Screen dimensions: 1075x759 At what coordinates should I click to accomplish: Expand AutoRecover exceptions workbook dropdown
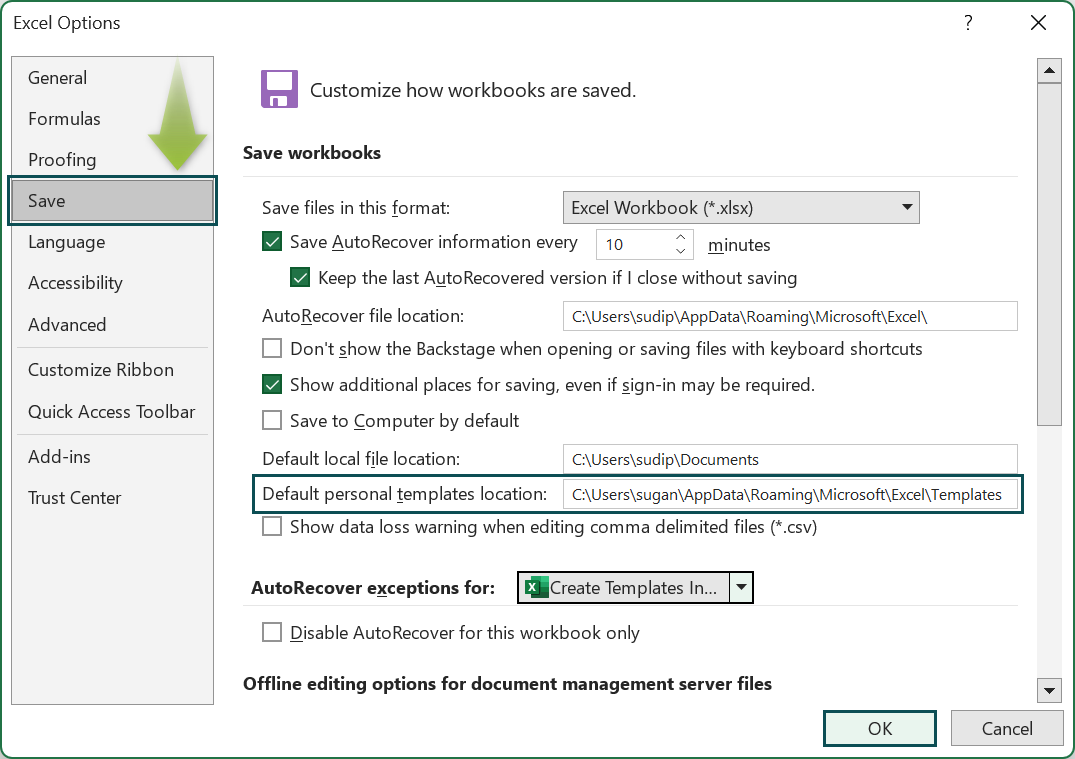(741, 588)
